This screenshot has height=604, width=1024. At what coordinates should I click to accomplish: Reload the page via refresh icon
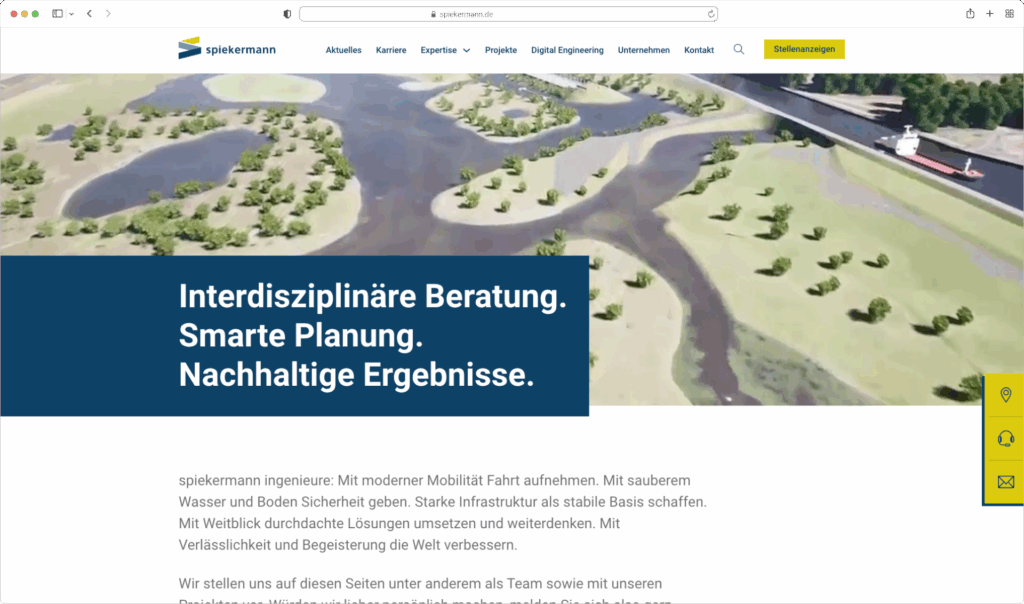711,14
